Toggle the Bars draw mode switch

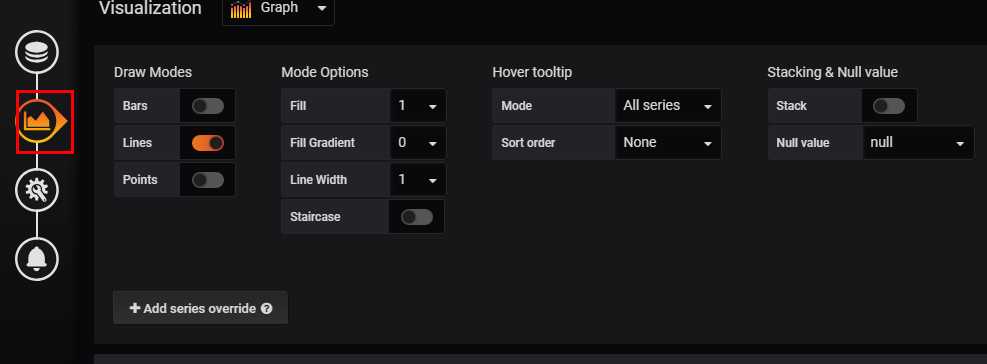(208, 106)
